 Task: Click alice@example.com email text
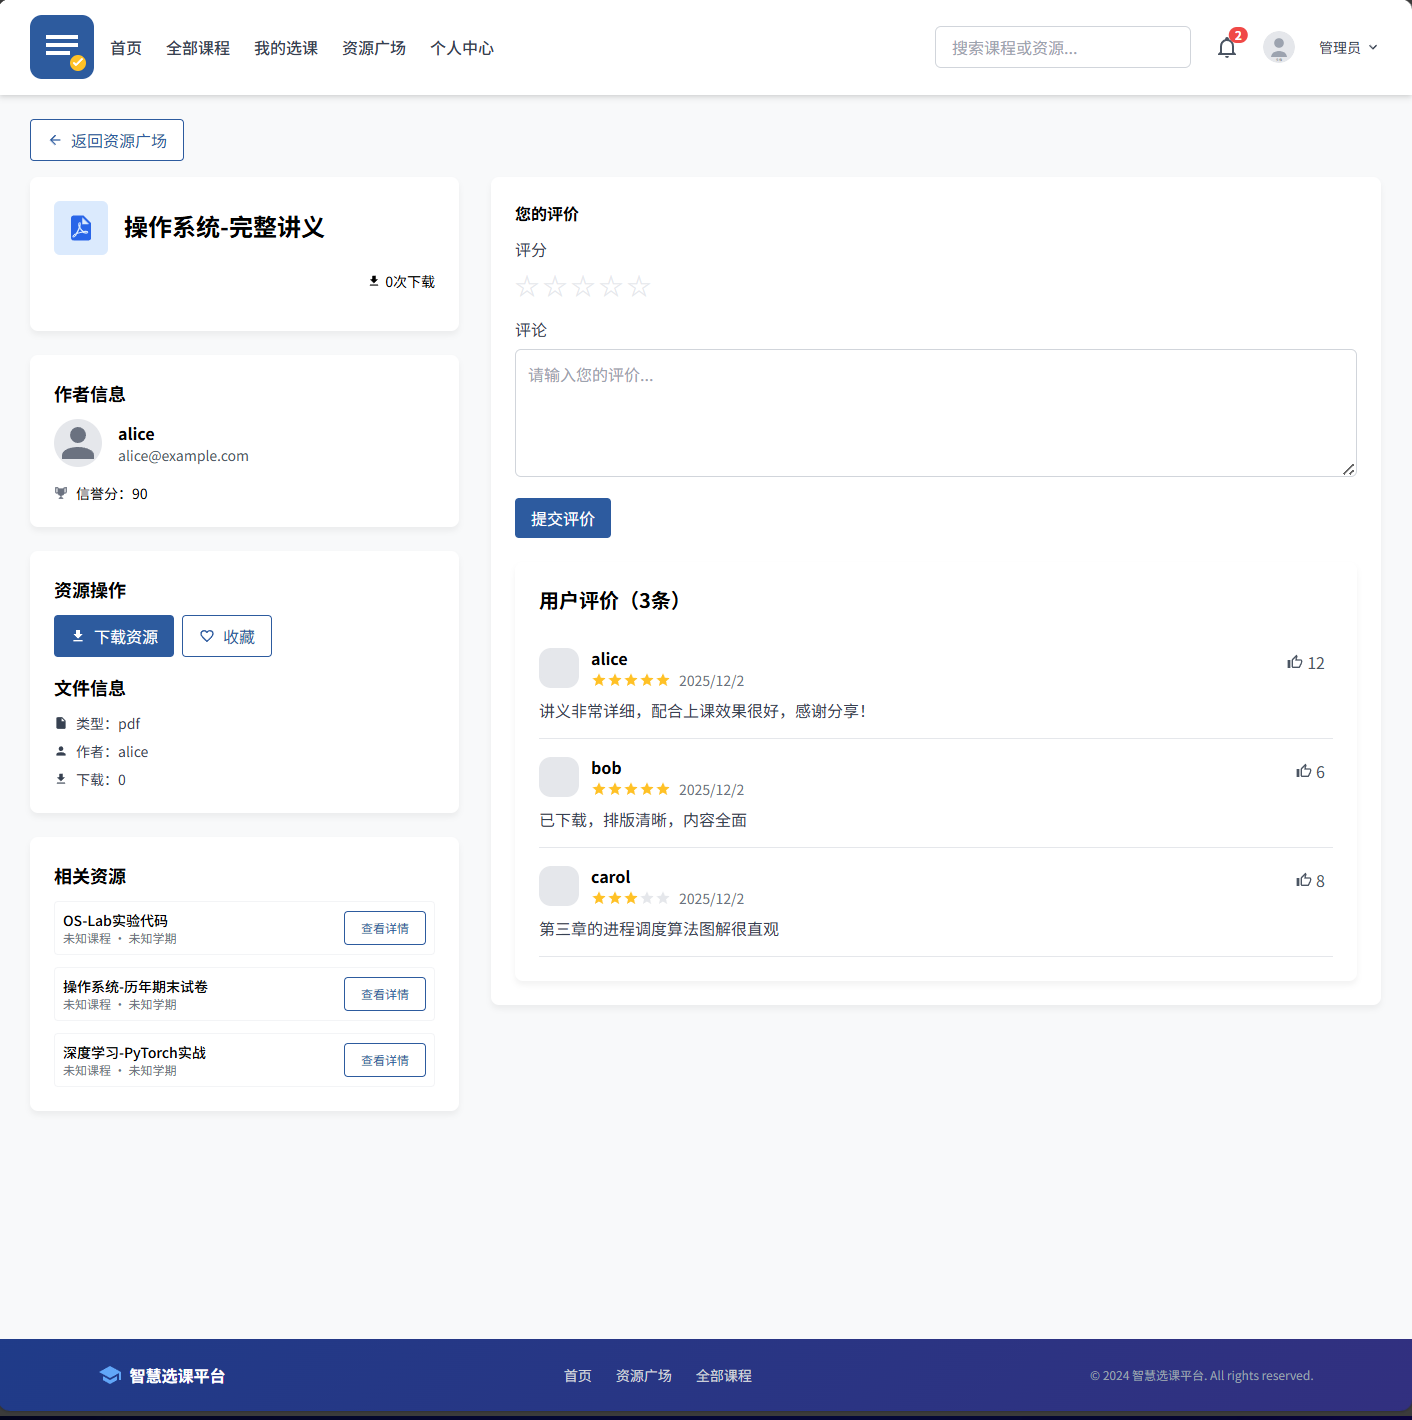[x=183, y=456]
